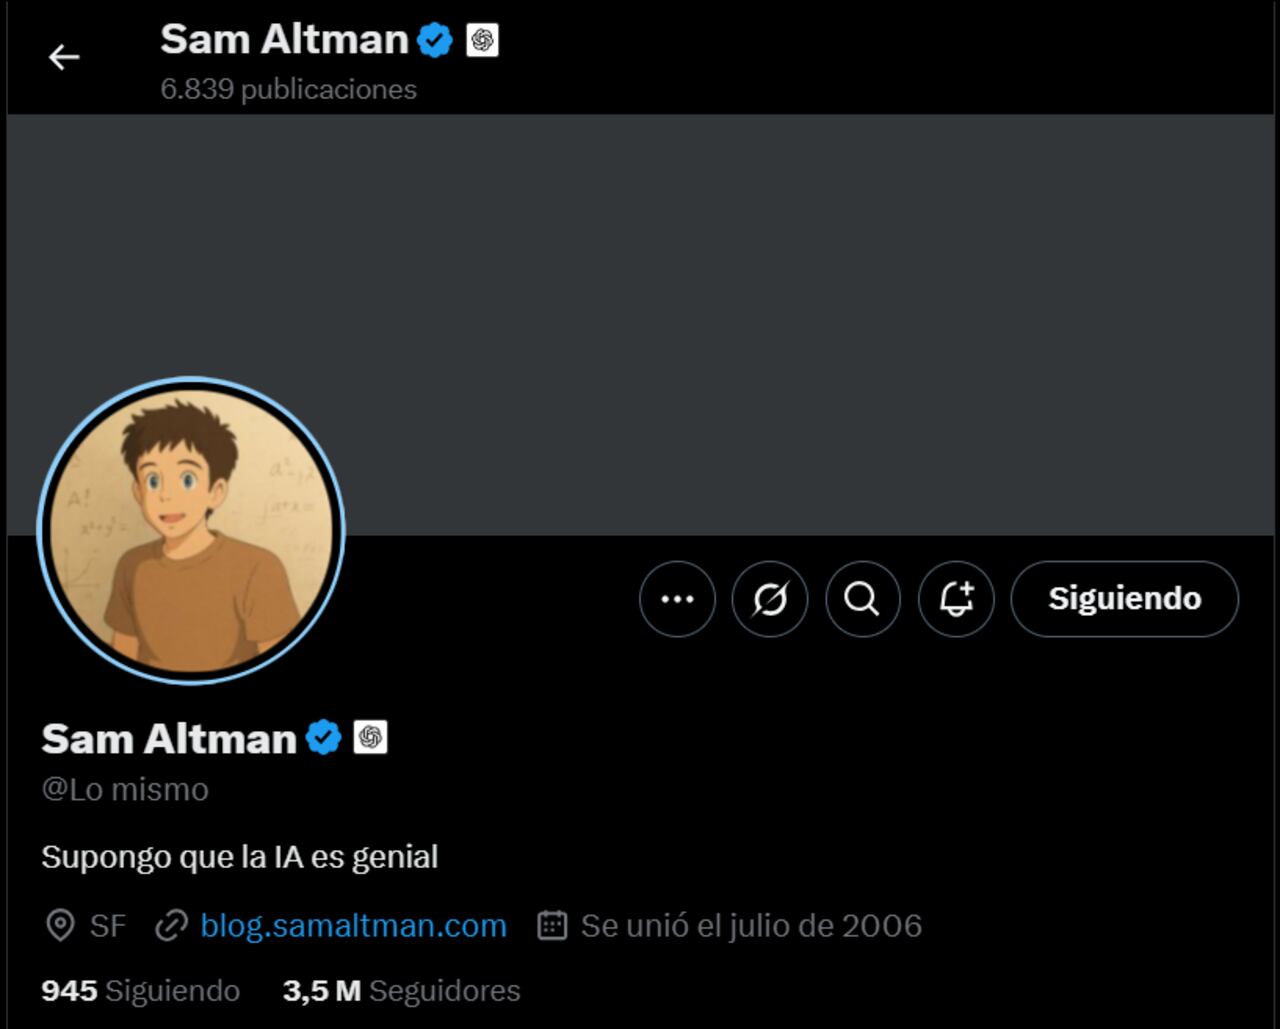1280x1029 pixels.
Task: Open the blog.samaltman.com link
Action: click(352, 925)
